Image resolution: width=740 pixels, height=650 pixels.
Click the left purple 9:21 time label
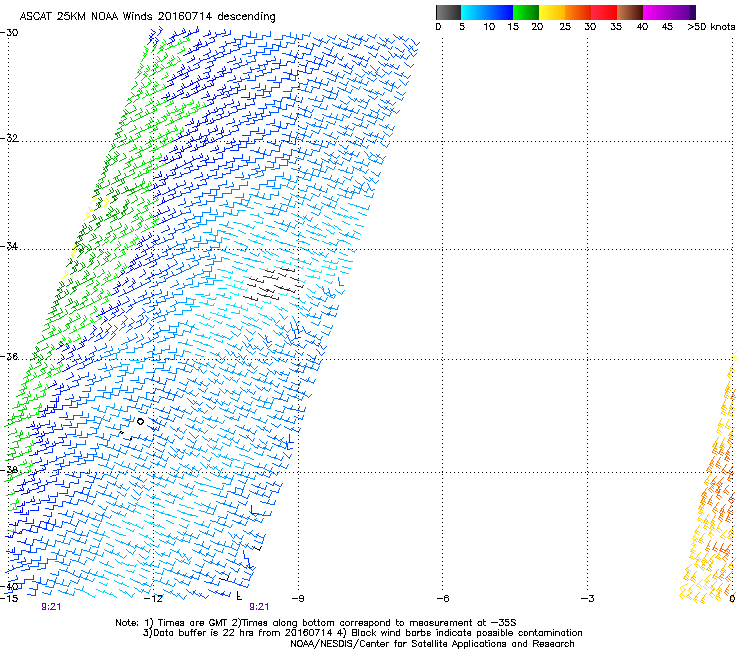pyautogui.click(x=51, y=607)
